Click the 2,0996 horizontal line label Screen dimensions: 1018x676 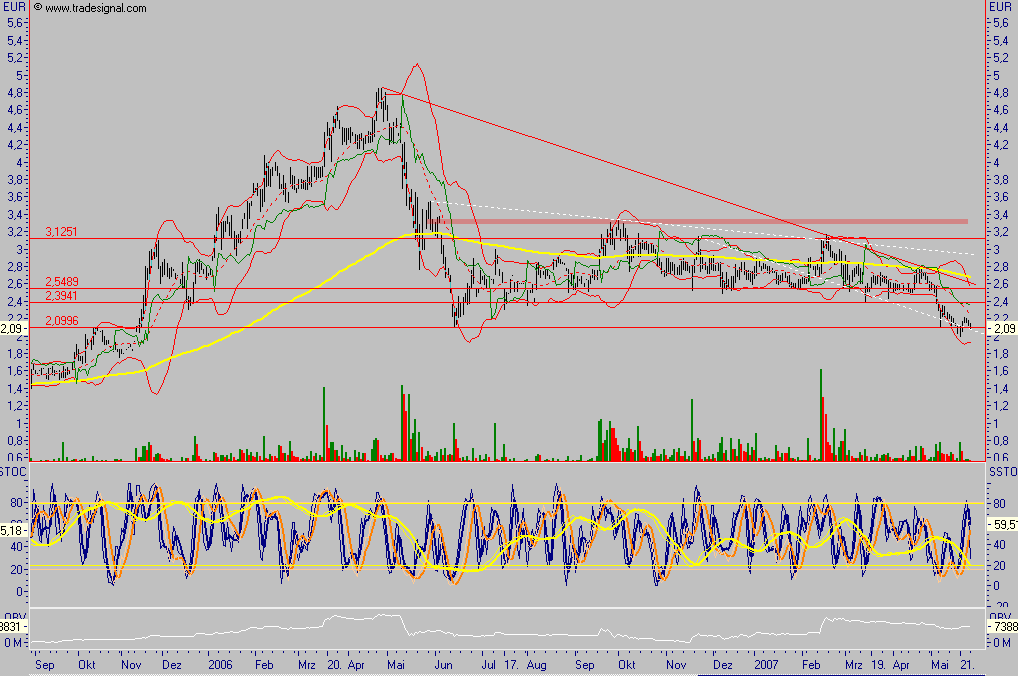pyautogui.click(x=62, y=321)
